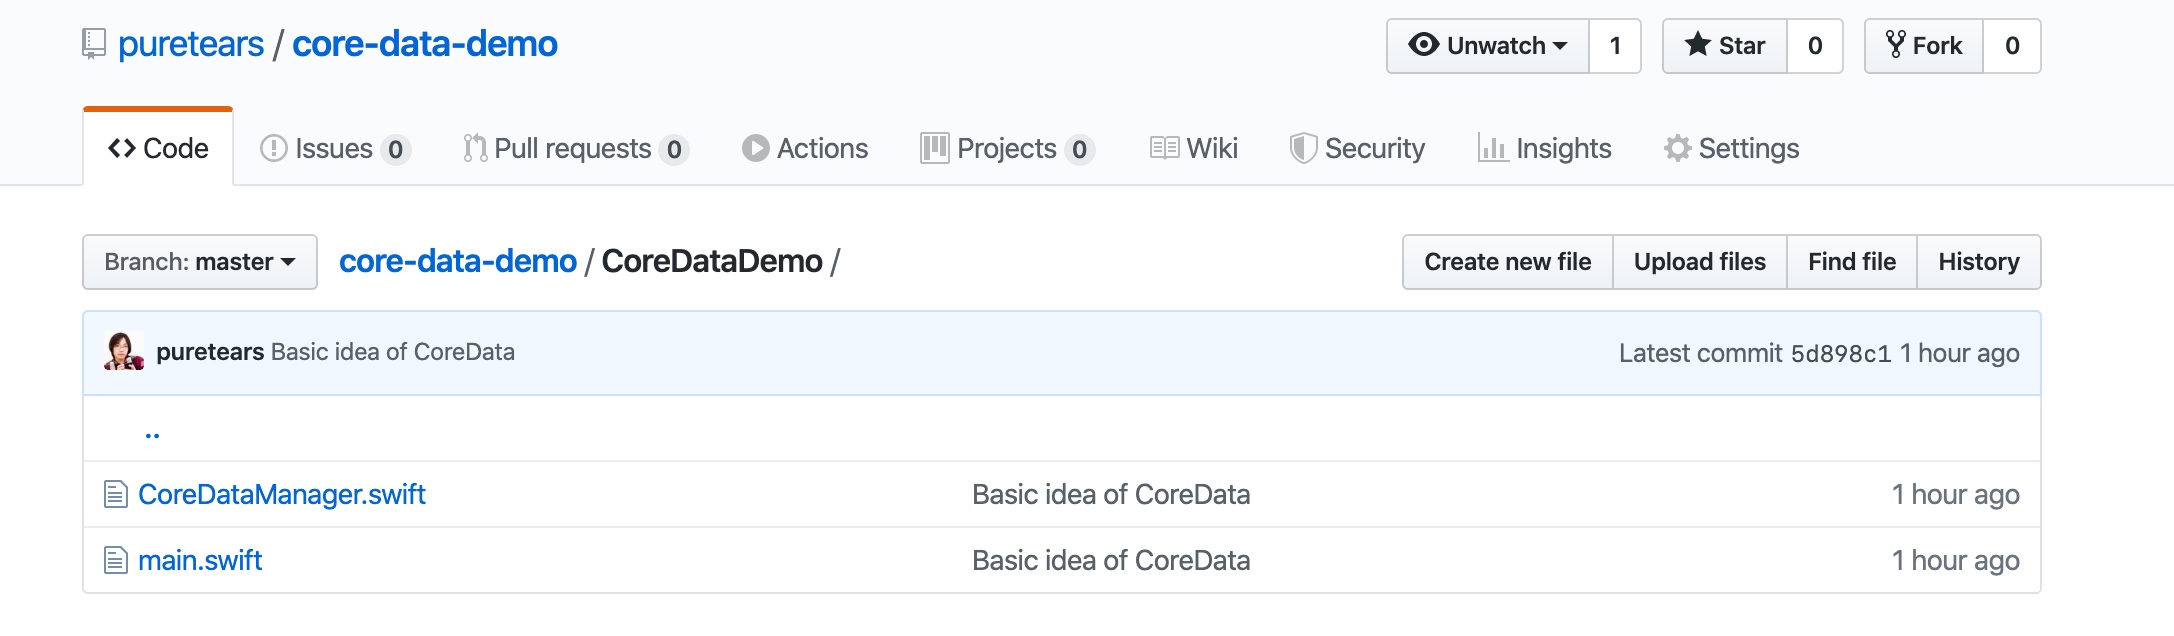Viewport: 2174px width, 636px height.
Task: Click the file icon beside main.swift
Action: click(116, 560)
